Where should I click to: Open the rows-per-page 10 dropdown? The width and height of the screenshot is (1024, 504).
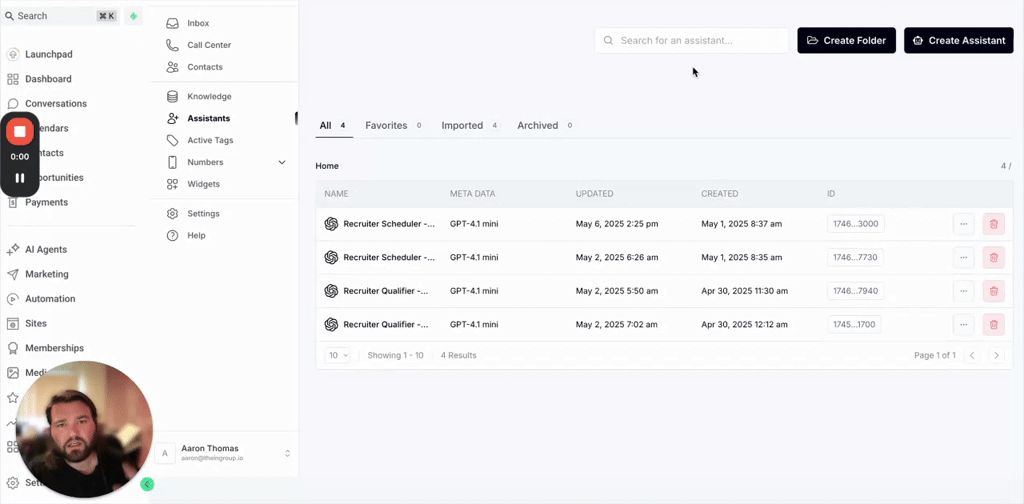point(338,355)
